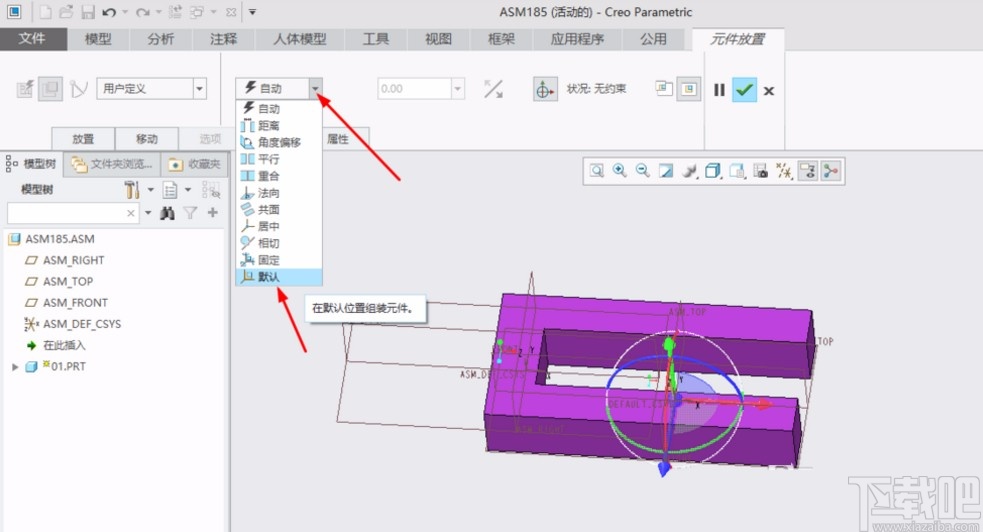Click the zoom out magnifier in view toolbar
This screenshot has height=532, width=983.
pyautogui.click(x=643, y=171)
